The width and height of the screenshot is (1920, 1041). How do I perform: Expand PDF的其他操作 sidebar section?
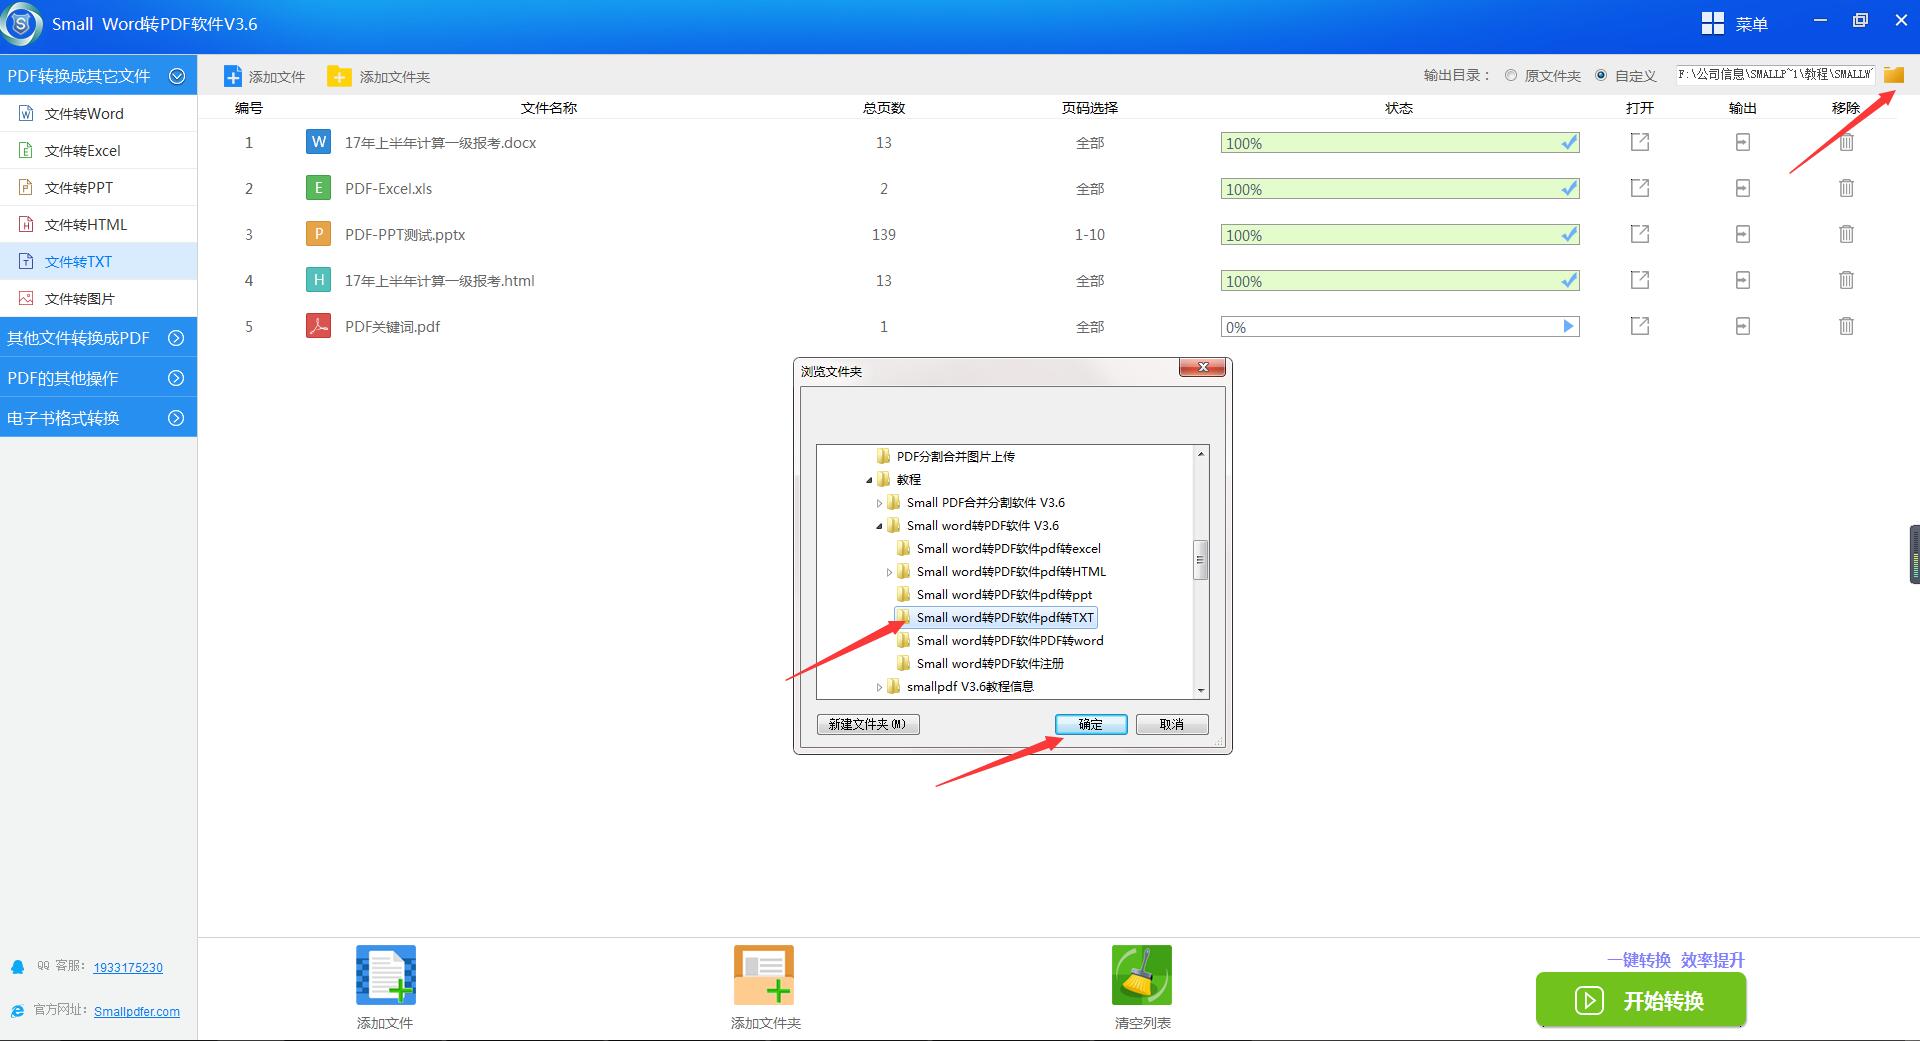click(x=177, y=378)
